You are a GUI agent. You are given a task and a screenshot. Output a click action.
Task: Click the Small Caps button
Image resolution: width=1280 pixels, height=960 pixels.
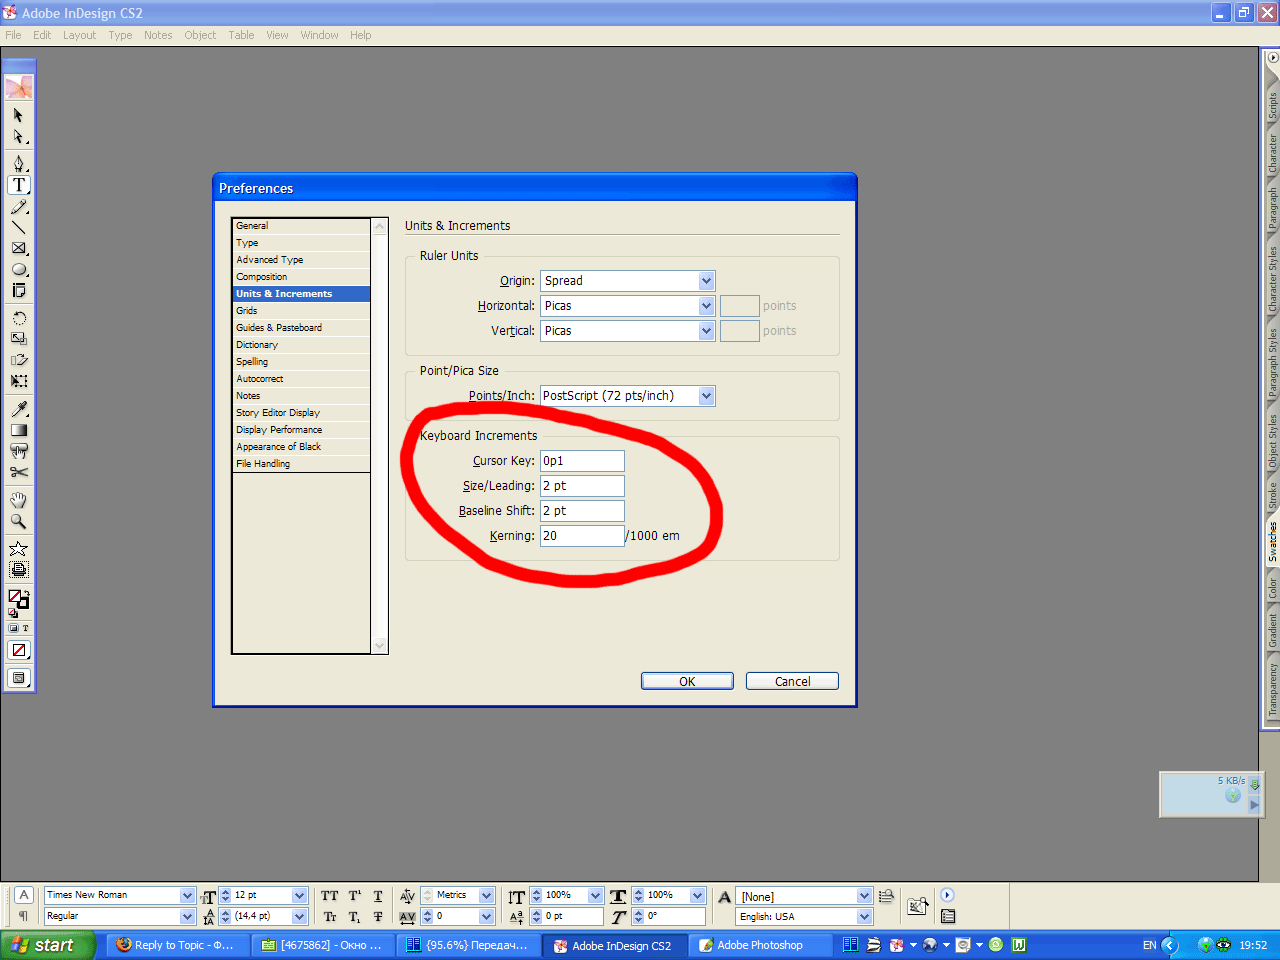[330, 917]
